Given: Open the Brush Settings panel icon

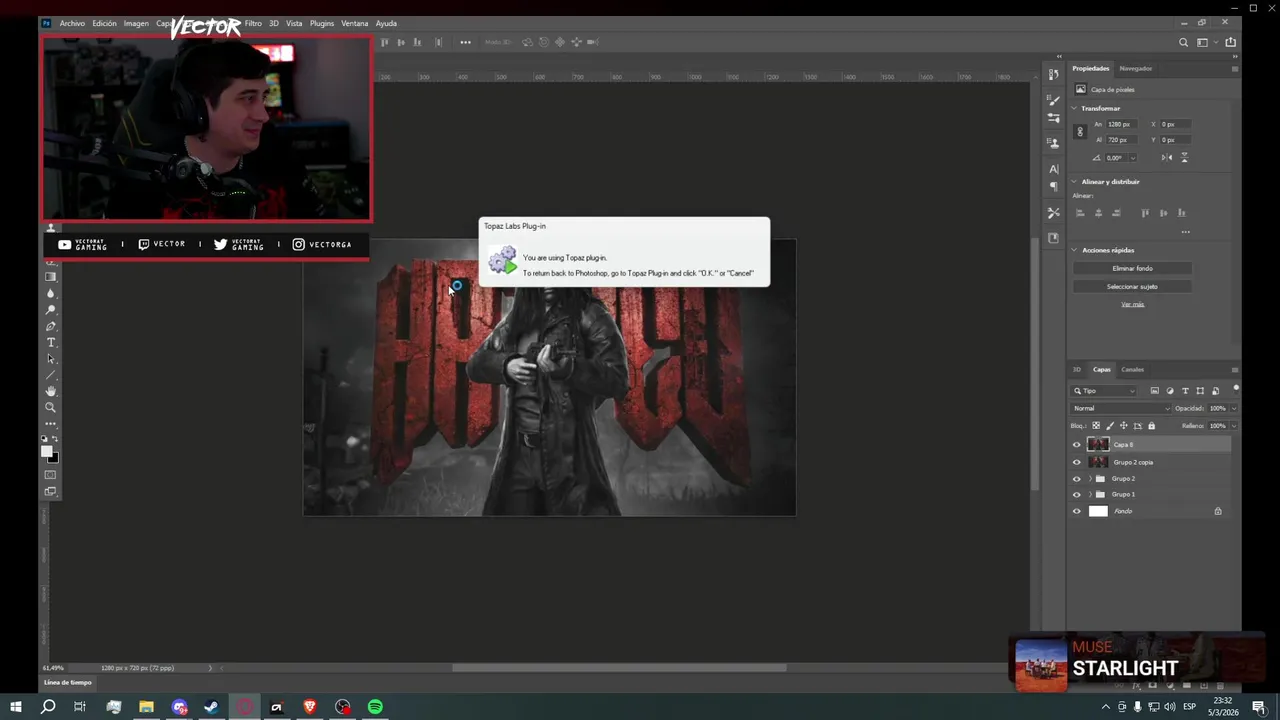Looking at the screenshot, I should click(x=1053, y=100).
